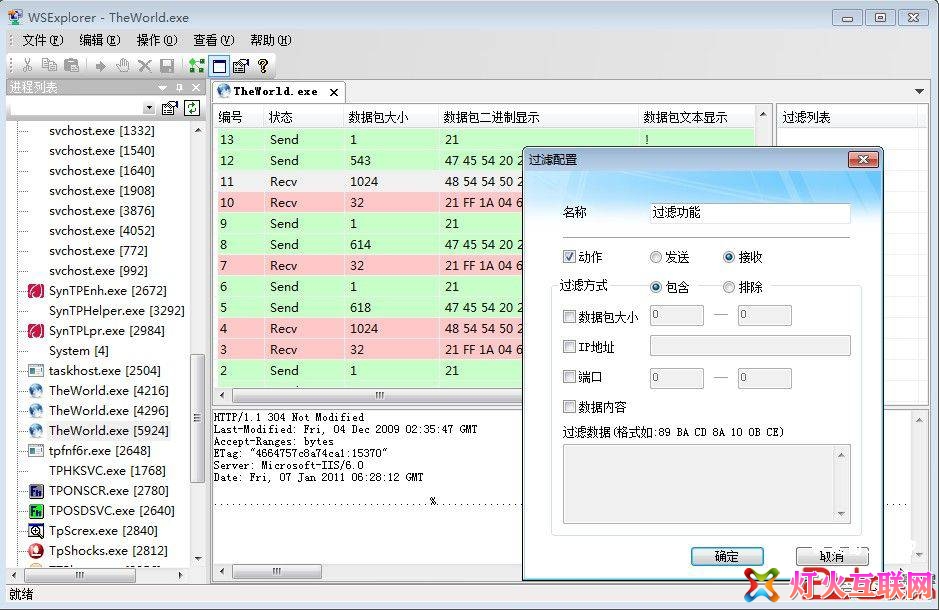Image resolution: width=939 pixels, height=610 pixels.
Task: Open the 帮助(H) menu
Action: tap(271, 40)
